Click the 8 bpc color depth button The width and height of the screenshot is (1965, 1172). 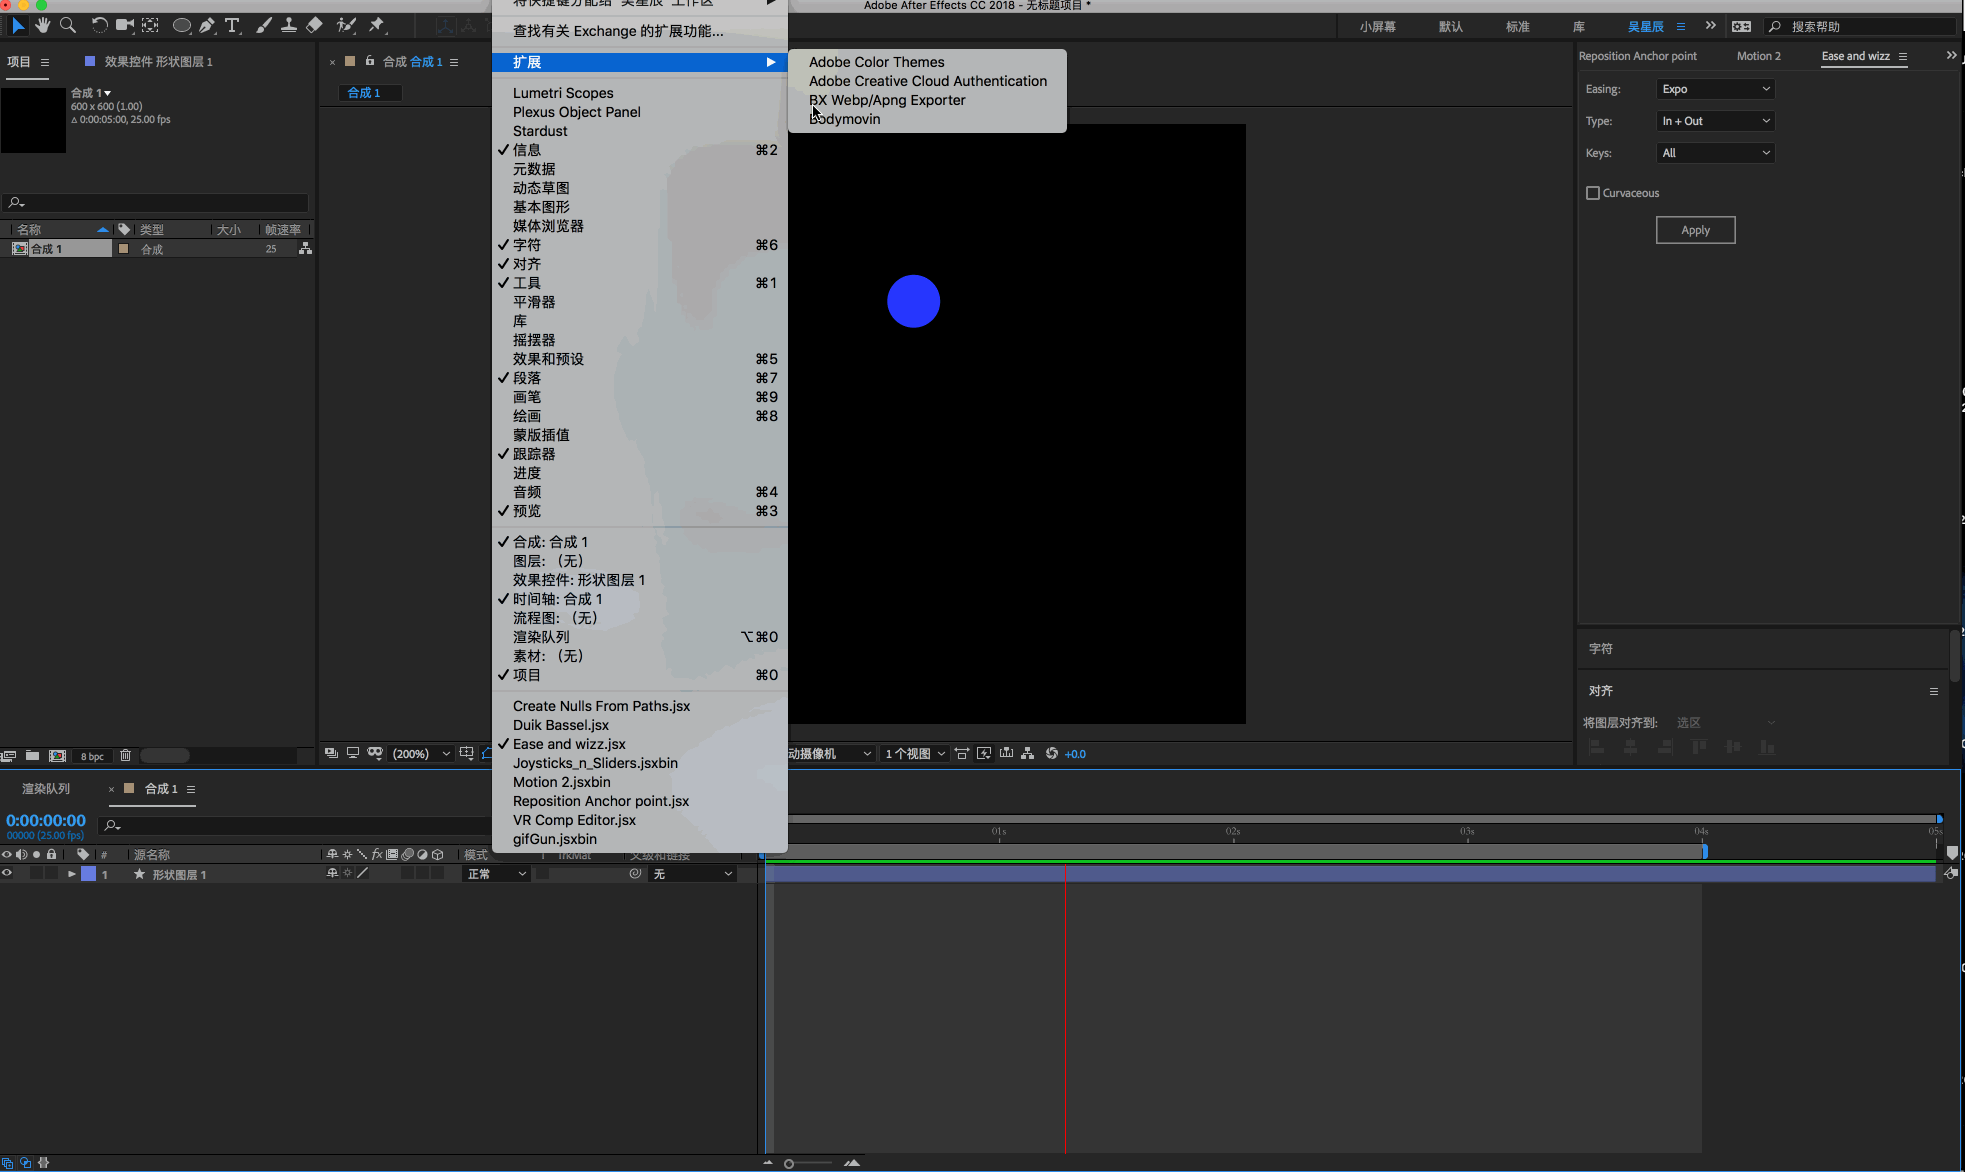[x=92, y=756]
